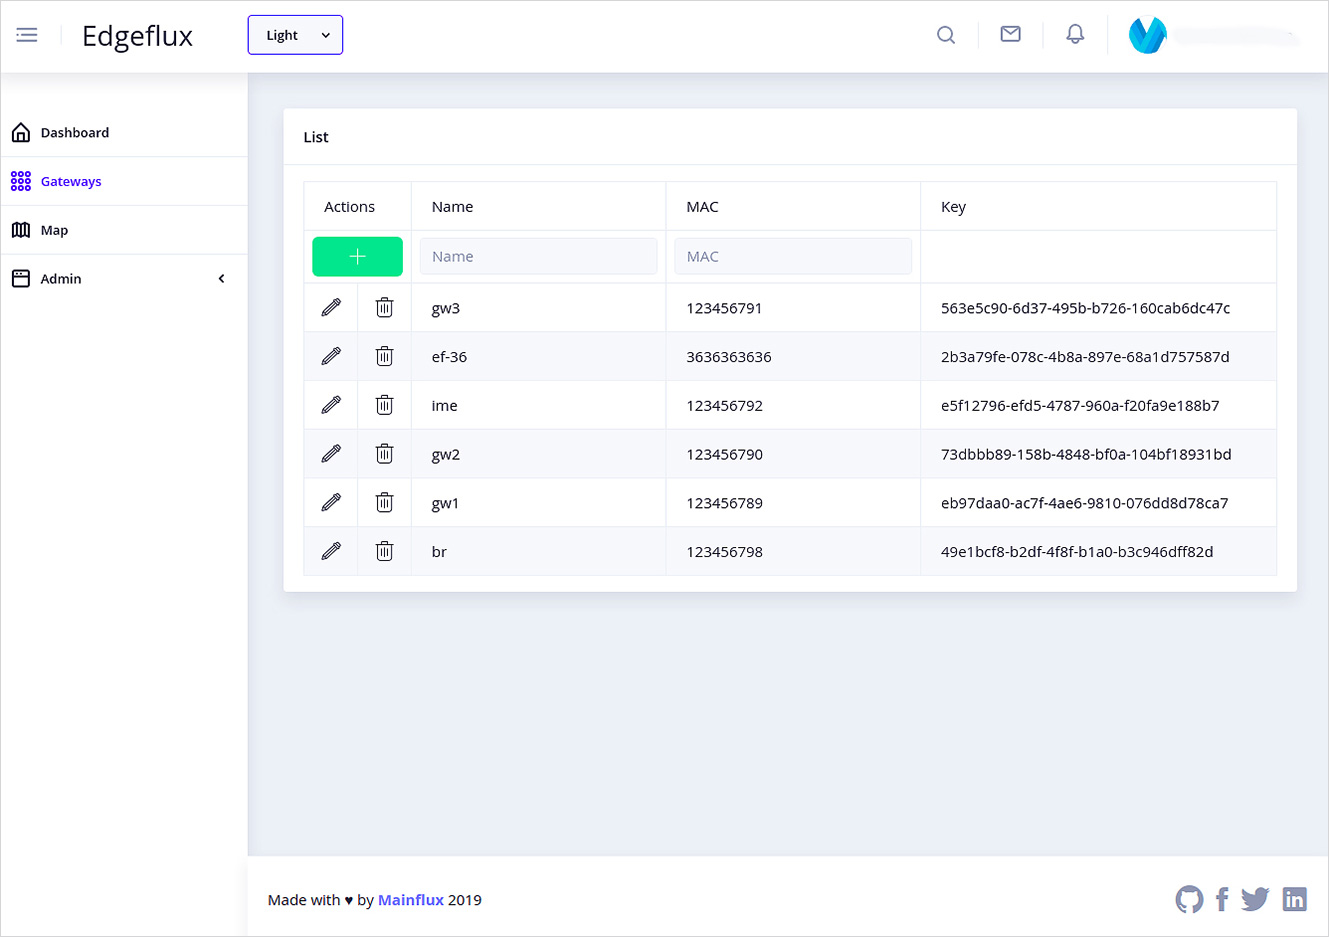Click the Name filter input field
Image resolution: width=1329 pixels, height=937 pixels.
538,256
